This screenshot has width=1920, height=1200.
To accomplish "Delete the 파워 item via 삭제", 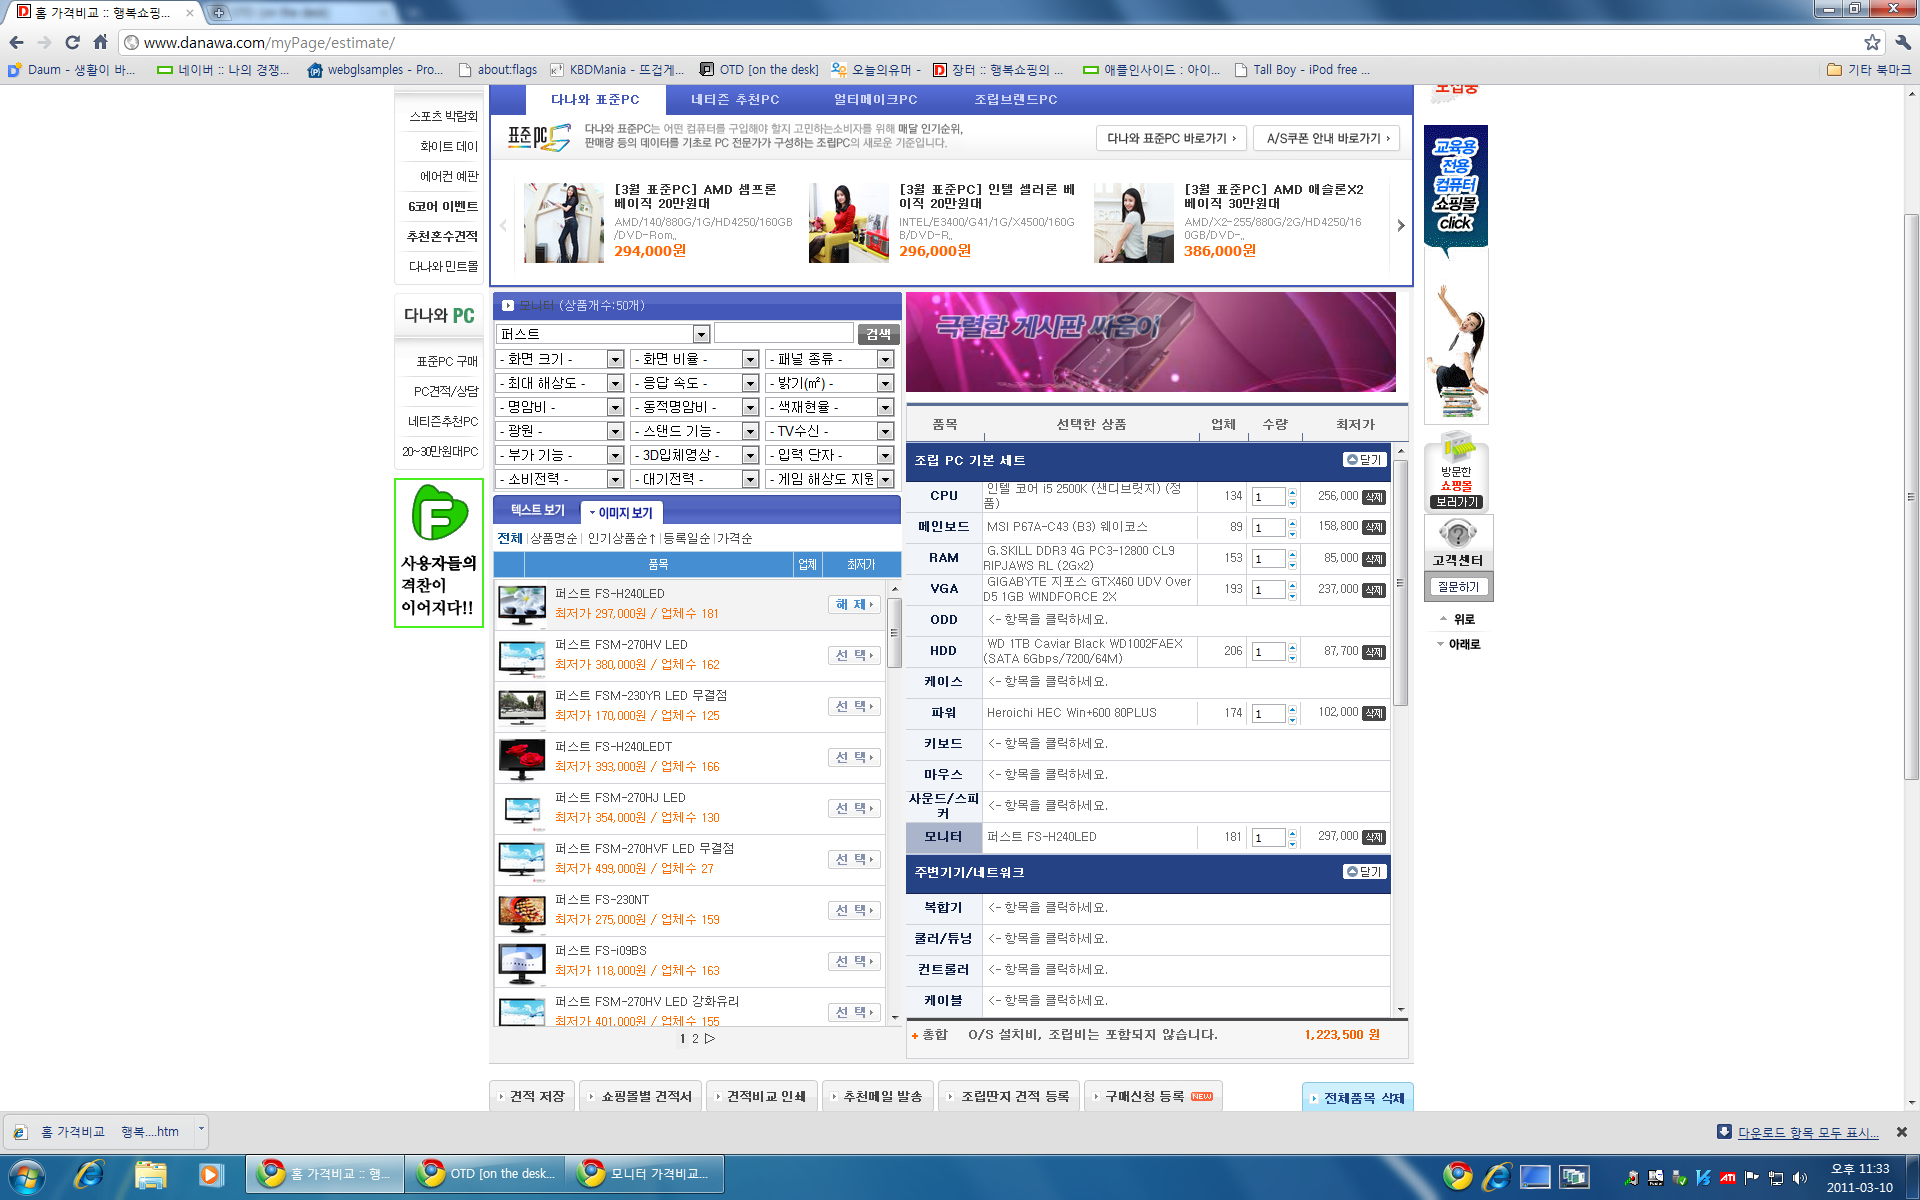I will 1374,713.
